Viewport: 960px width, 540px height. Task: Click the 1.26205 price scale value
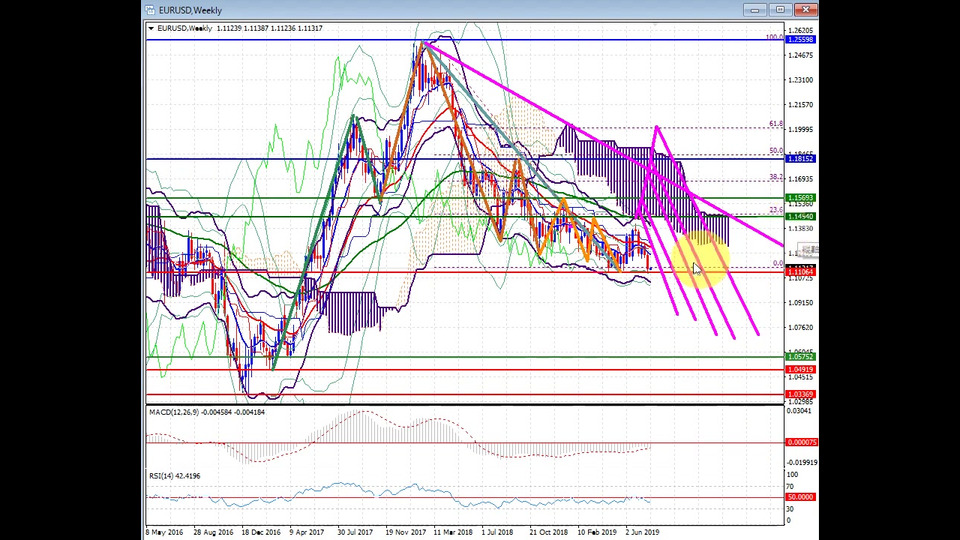(801, 31)
